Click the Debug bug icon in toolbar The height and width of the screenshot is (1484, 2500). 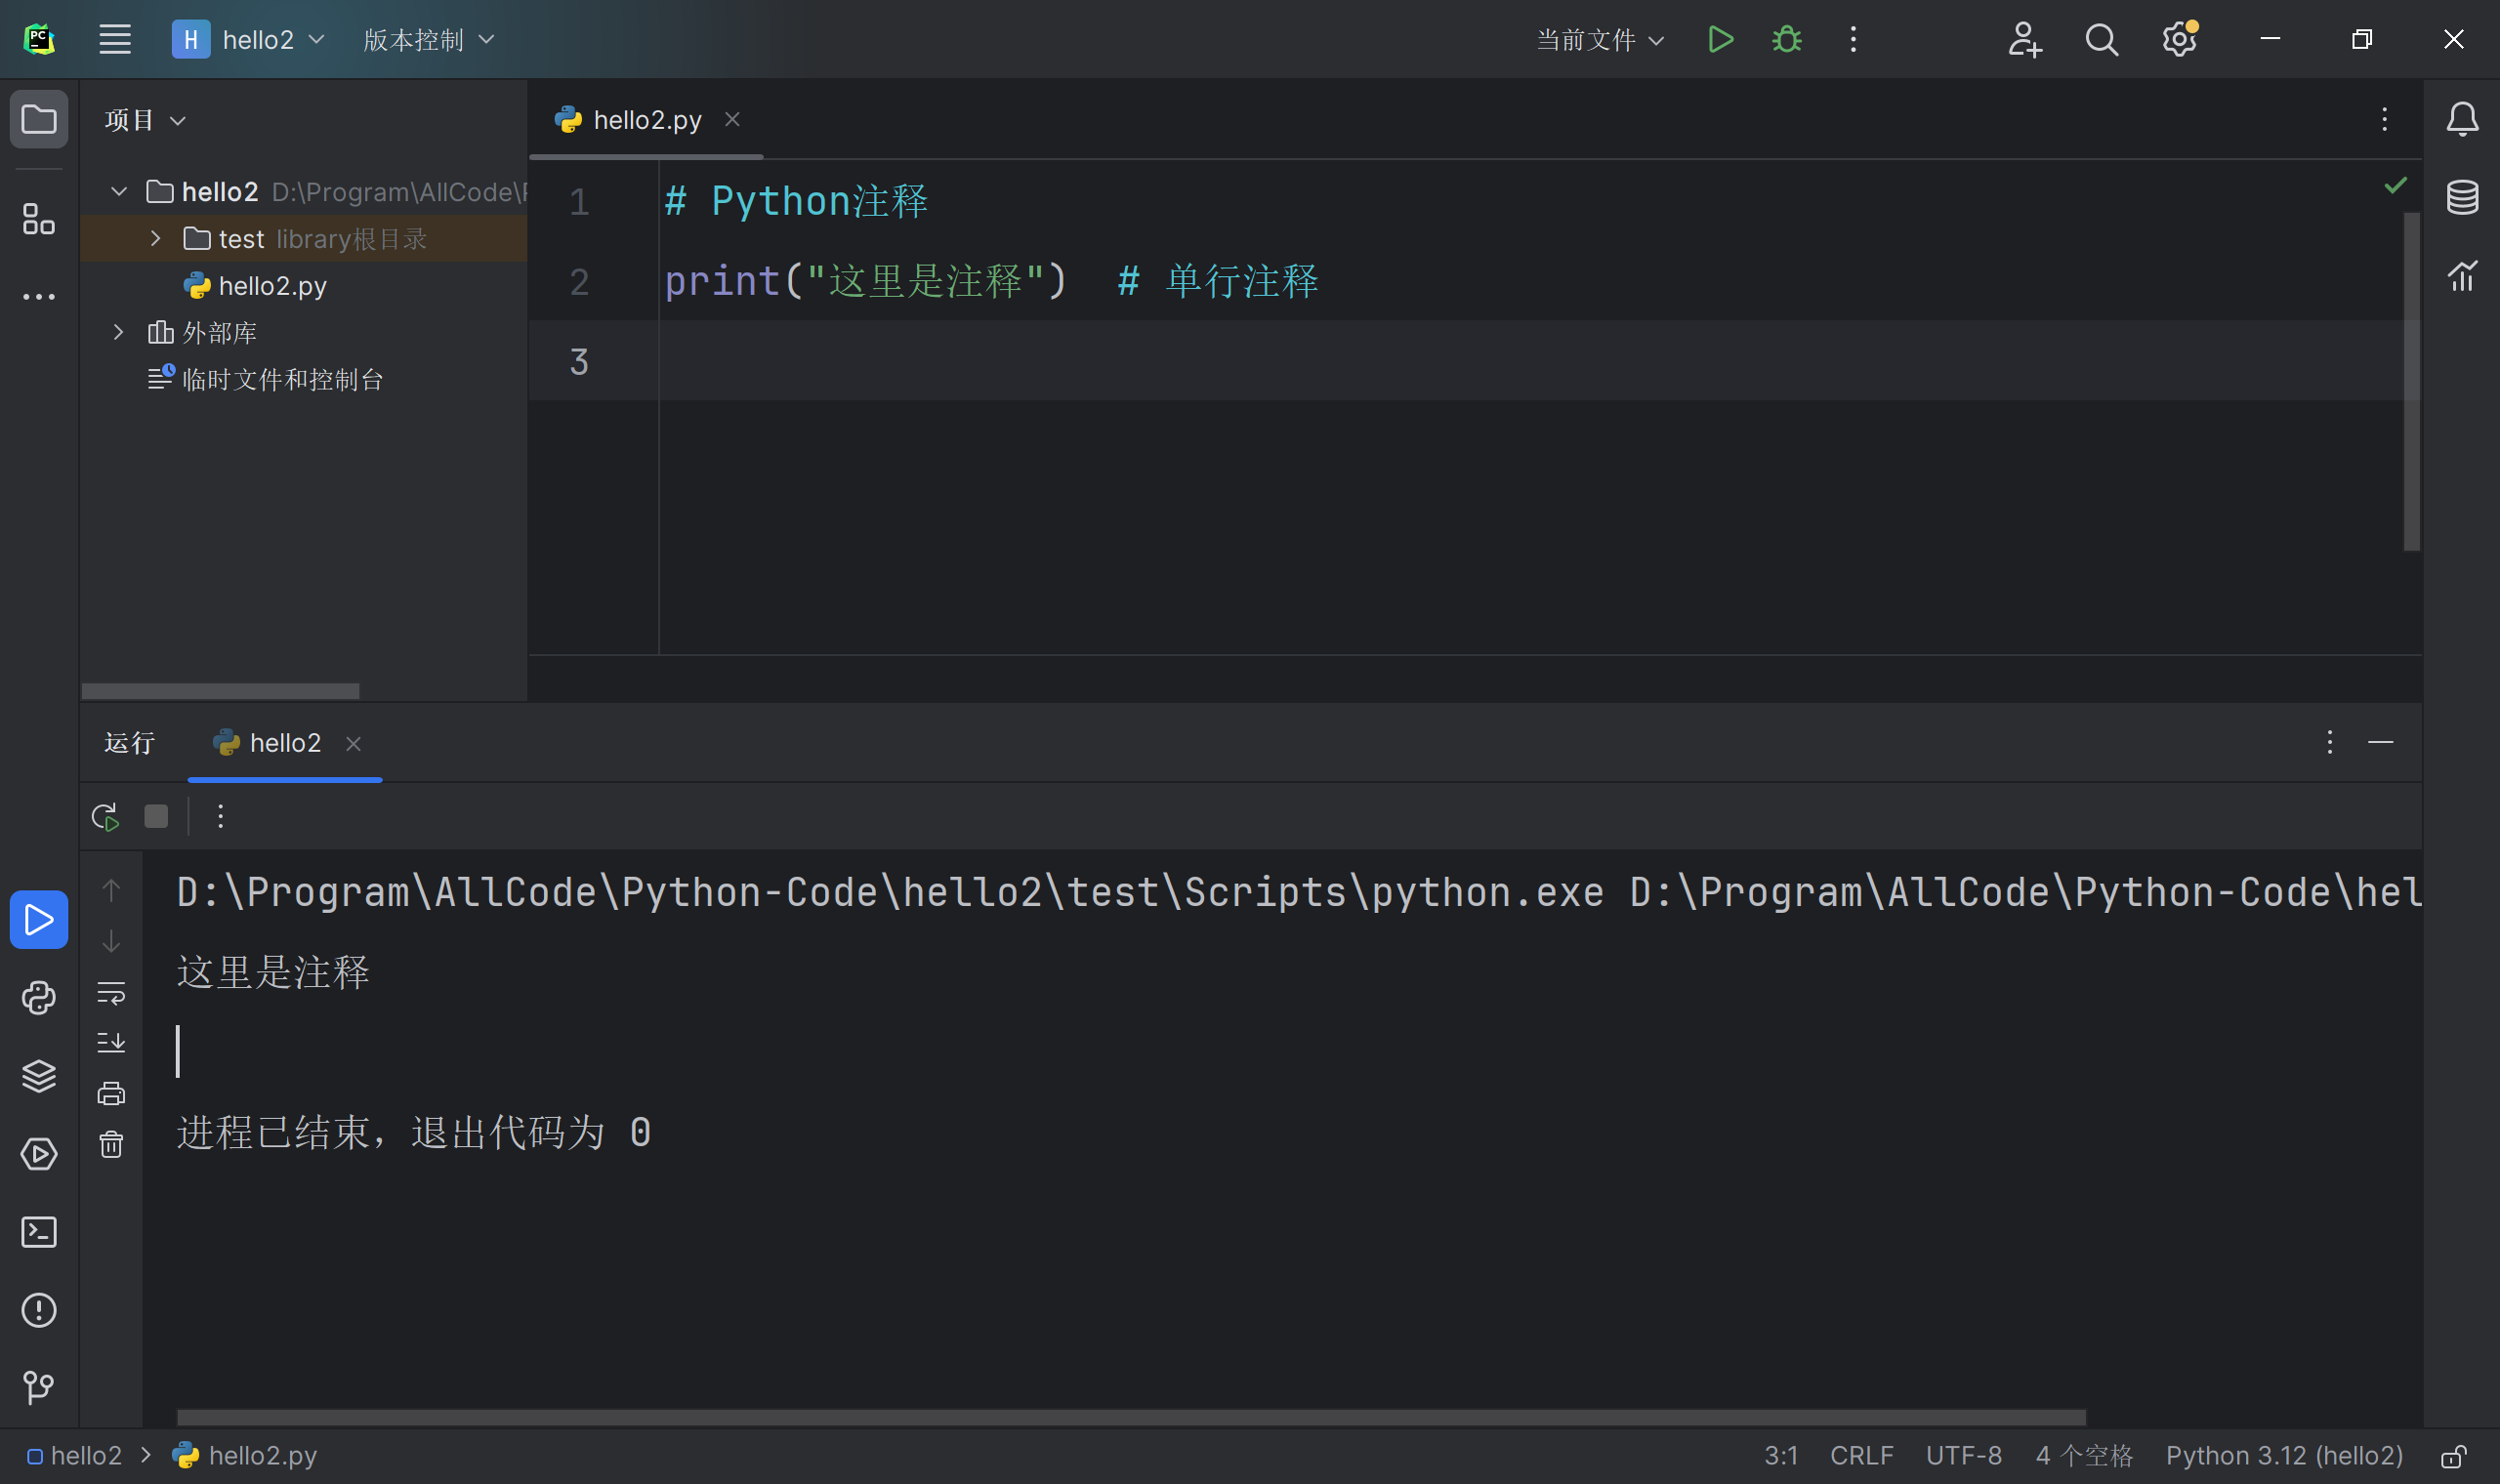[x=1786, y=40]
